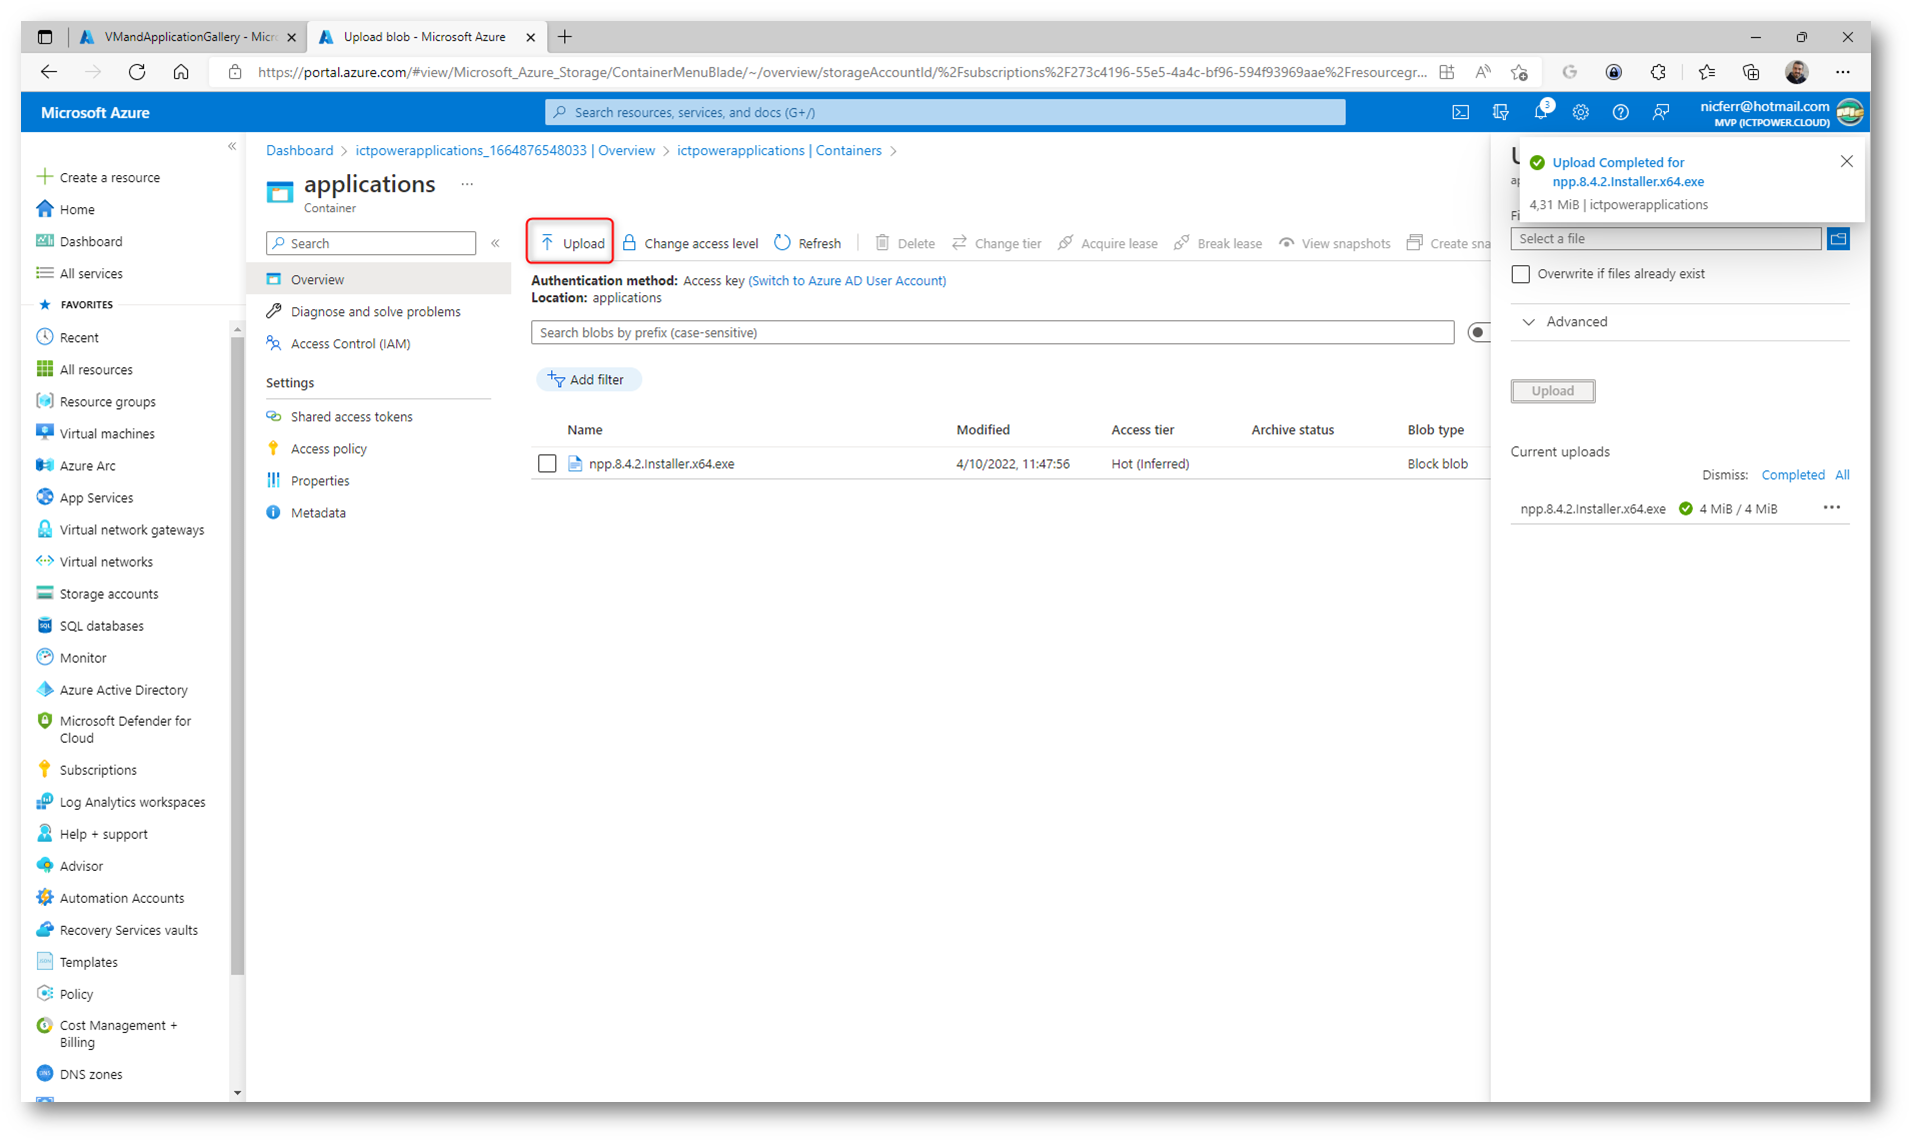Click the Azure global search bar
The width and height of the screenshot is (1913, 1144).
pyautogui.click(x=945, y=112)
